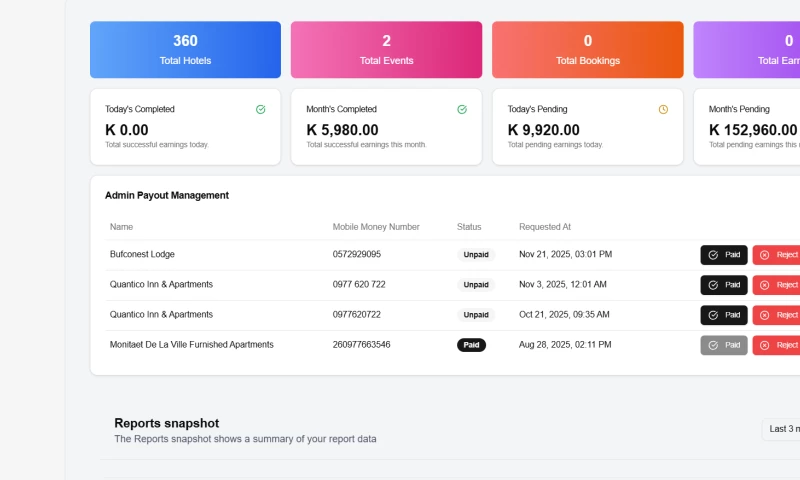The image size is (800, 480).
Task: Mark Nov 3 Quantico Inn payout Paid
Action: pyautogui.click(x=723, y=285)
